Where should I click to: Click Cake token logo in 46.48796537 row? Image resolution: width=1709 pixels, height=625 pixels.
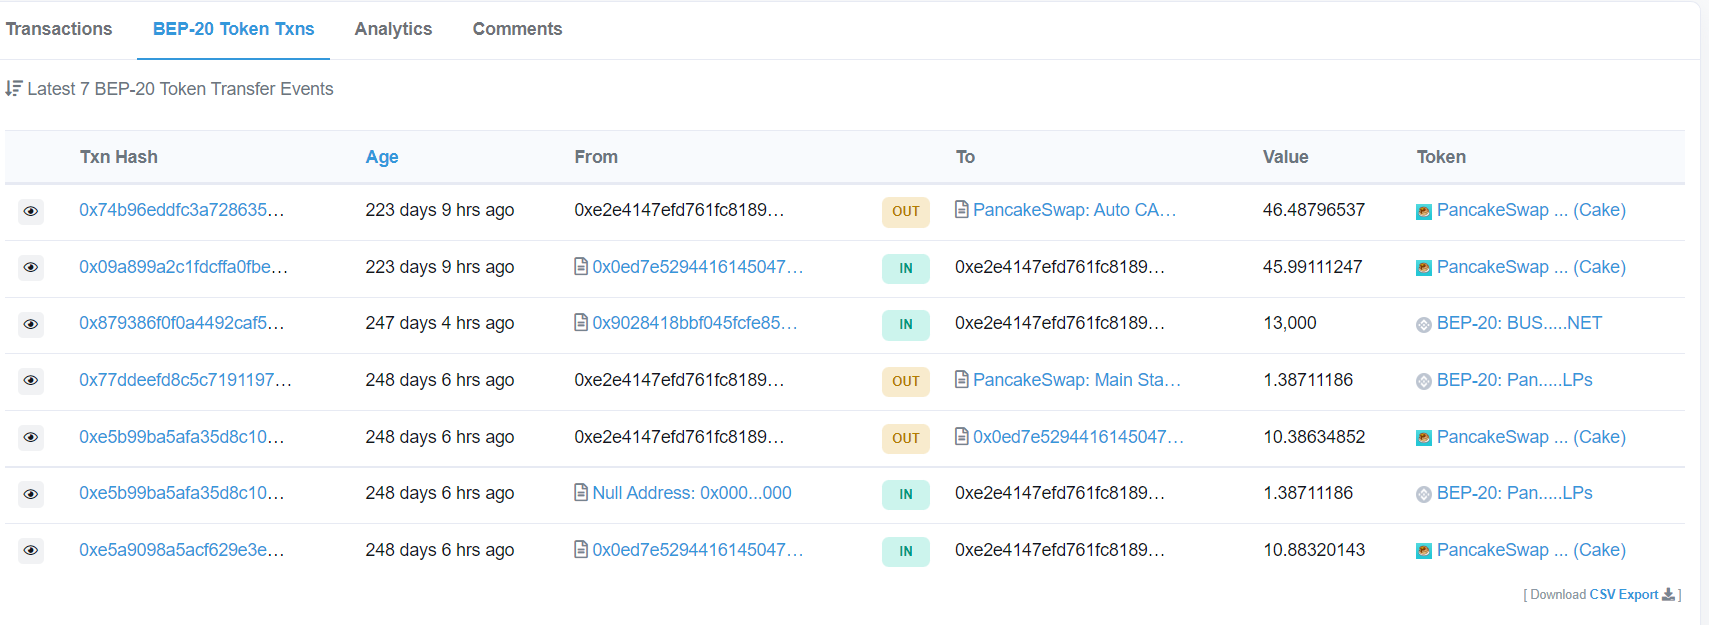[x=1424, y=211]
